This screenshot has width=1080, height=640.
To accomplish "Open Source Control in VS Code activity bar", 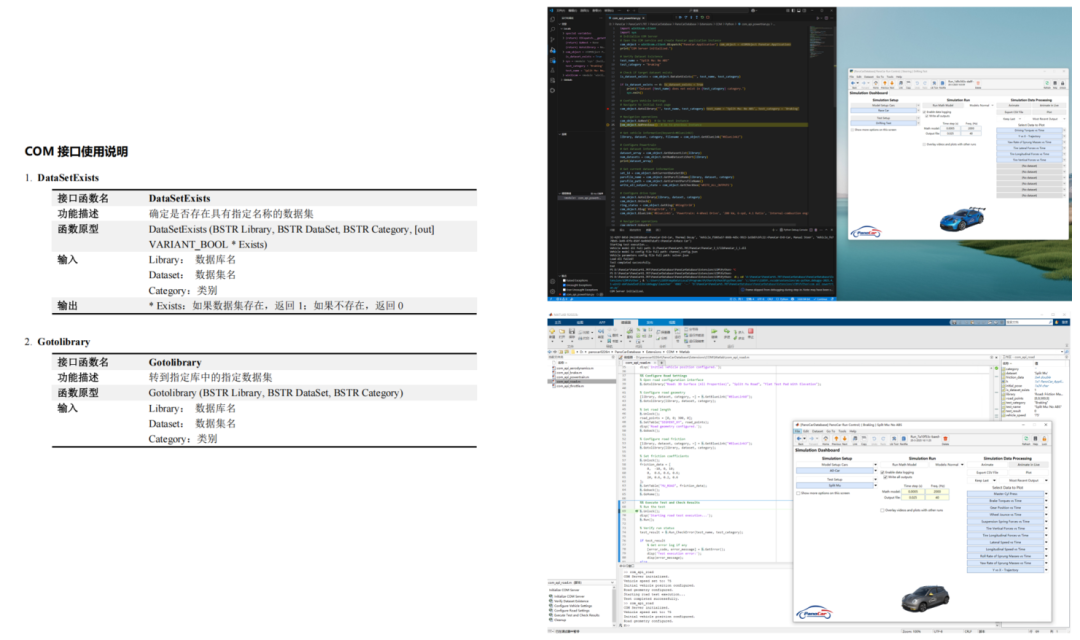I will [552, 39].
